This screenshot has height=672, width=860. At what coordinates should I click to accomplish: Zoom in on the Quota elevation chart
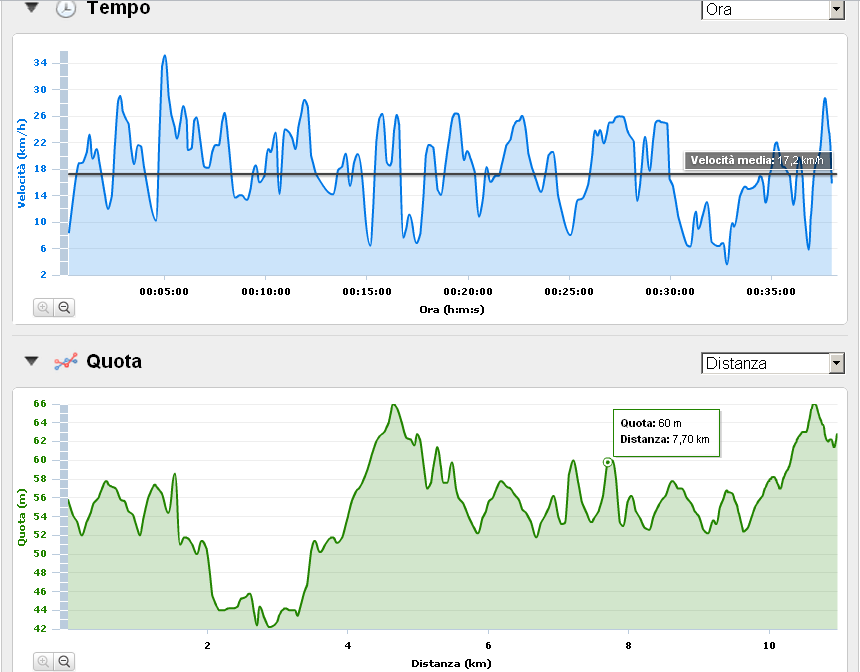tap(43, 661)
